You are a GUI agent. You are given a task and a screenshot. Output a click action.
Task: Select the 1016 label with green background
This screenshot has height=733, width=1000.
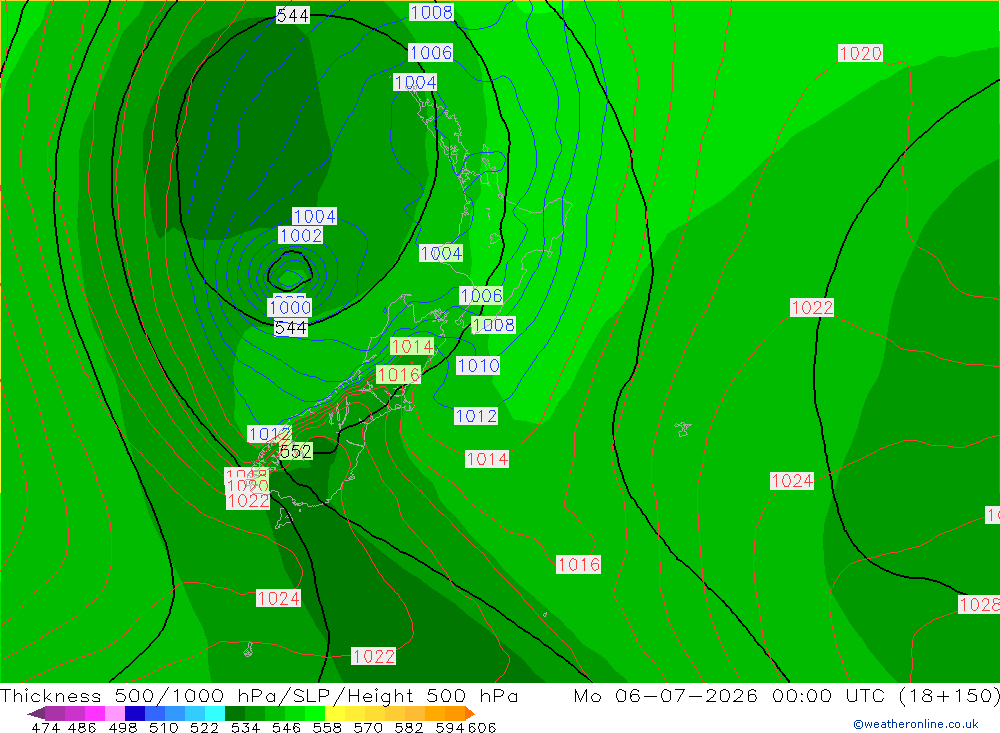(x=399, y=374)
